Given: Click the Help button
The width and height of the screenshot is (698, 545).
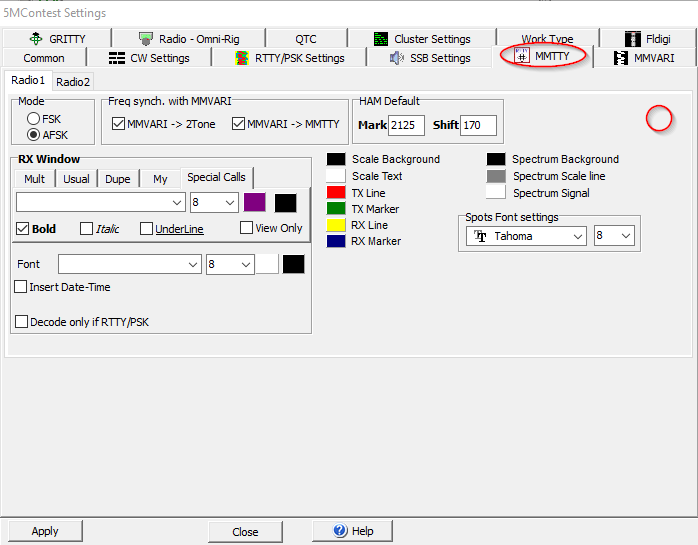Looking at the screenshot, I should 352,531.
